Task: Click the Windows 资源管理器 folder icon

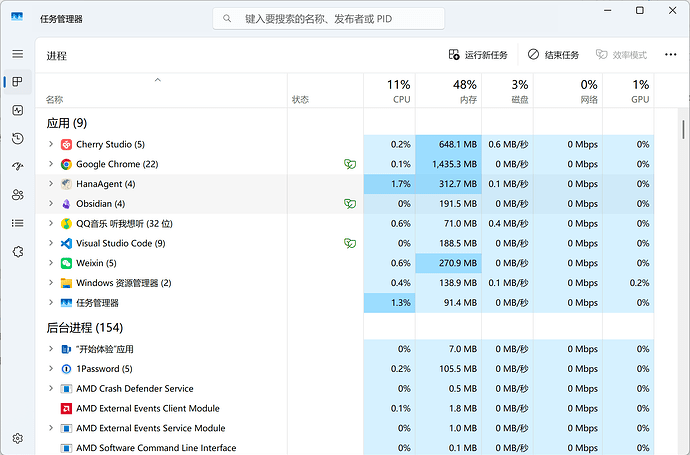Action: tap(66, 283)
